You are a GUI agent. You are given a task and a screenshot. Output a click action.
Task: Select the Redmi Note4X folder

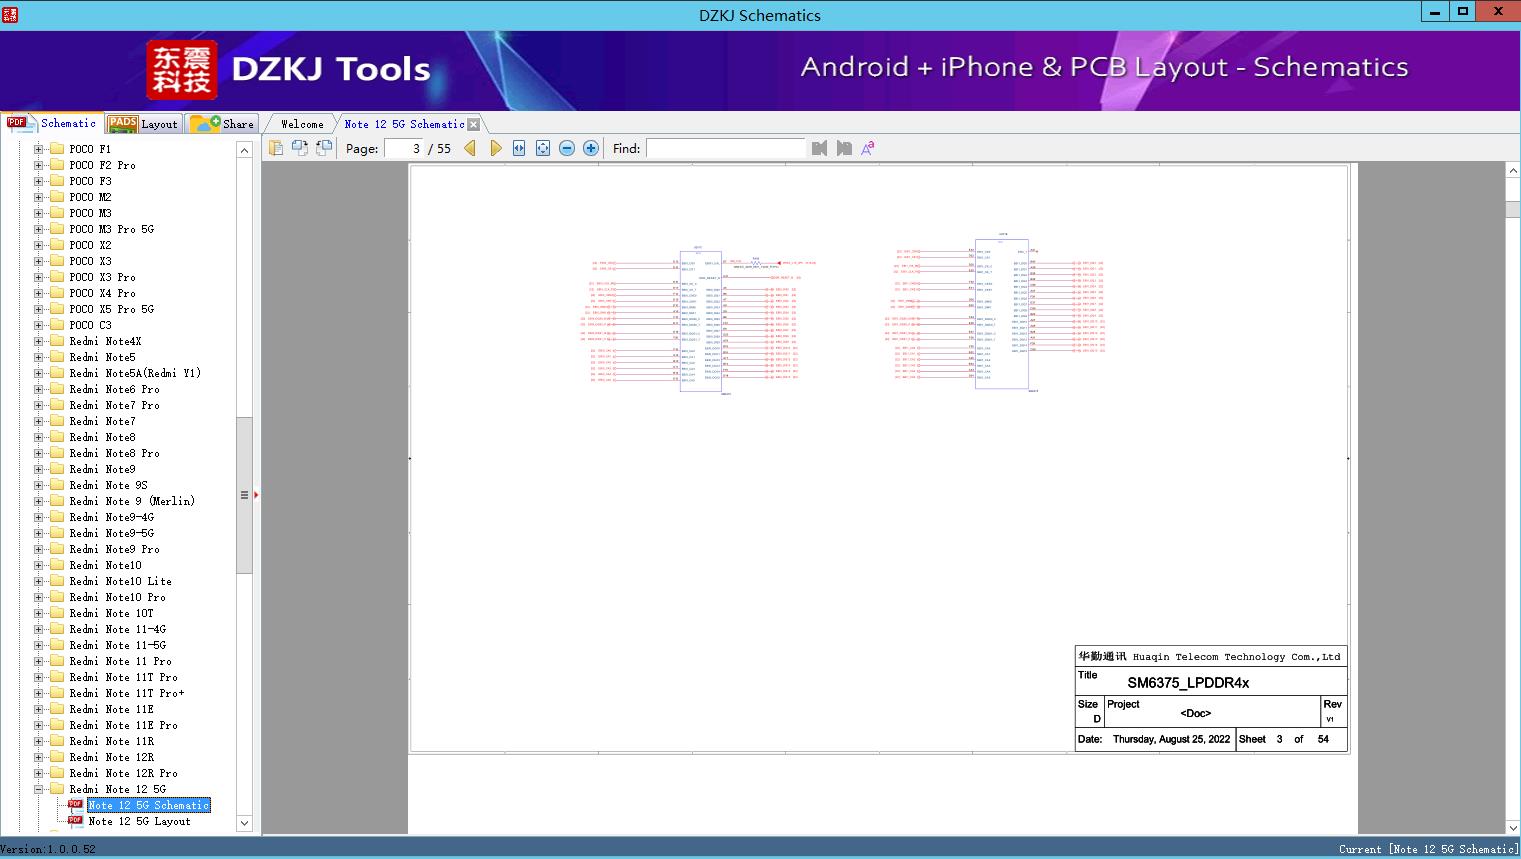pyautogui.click(x=105, y=341)
